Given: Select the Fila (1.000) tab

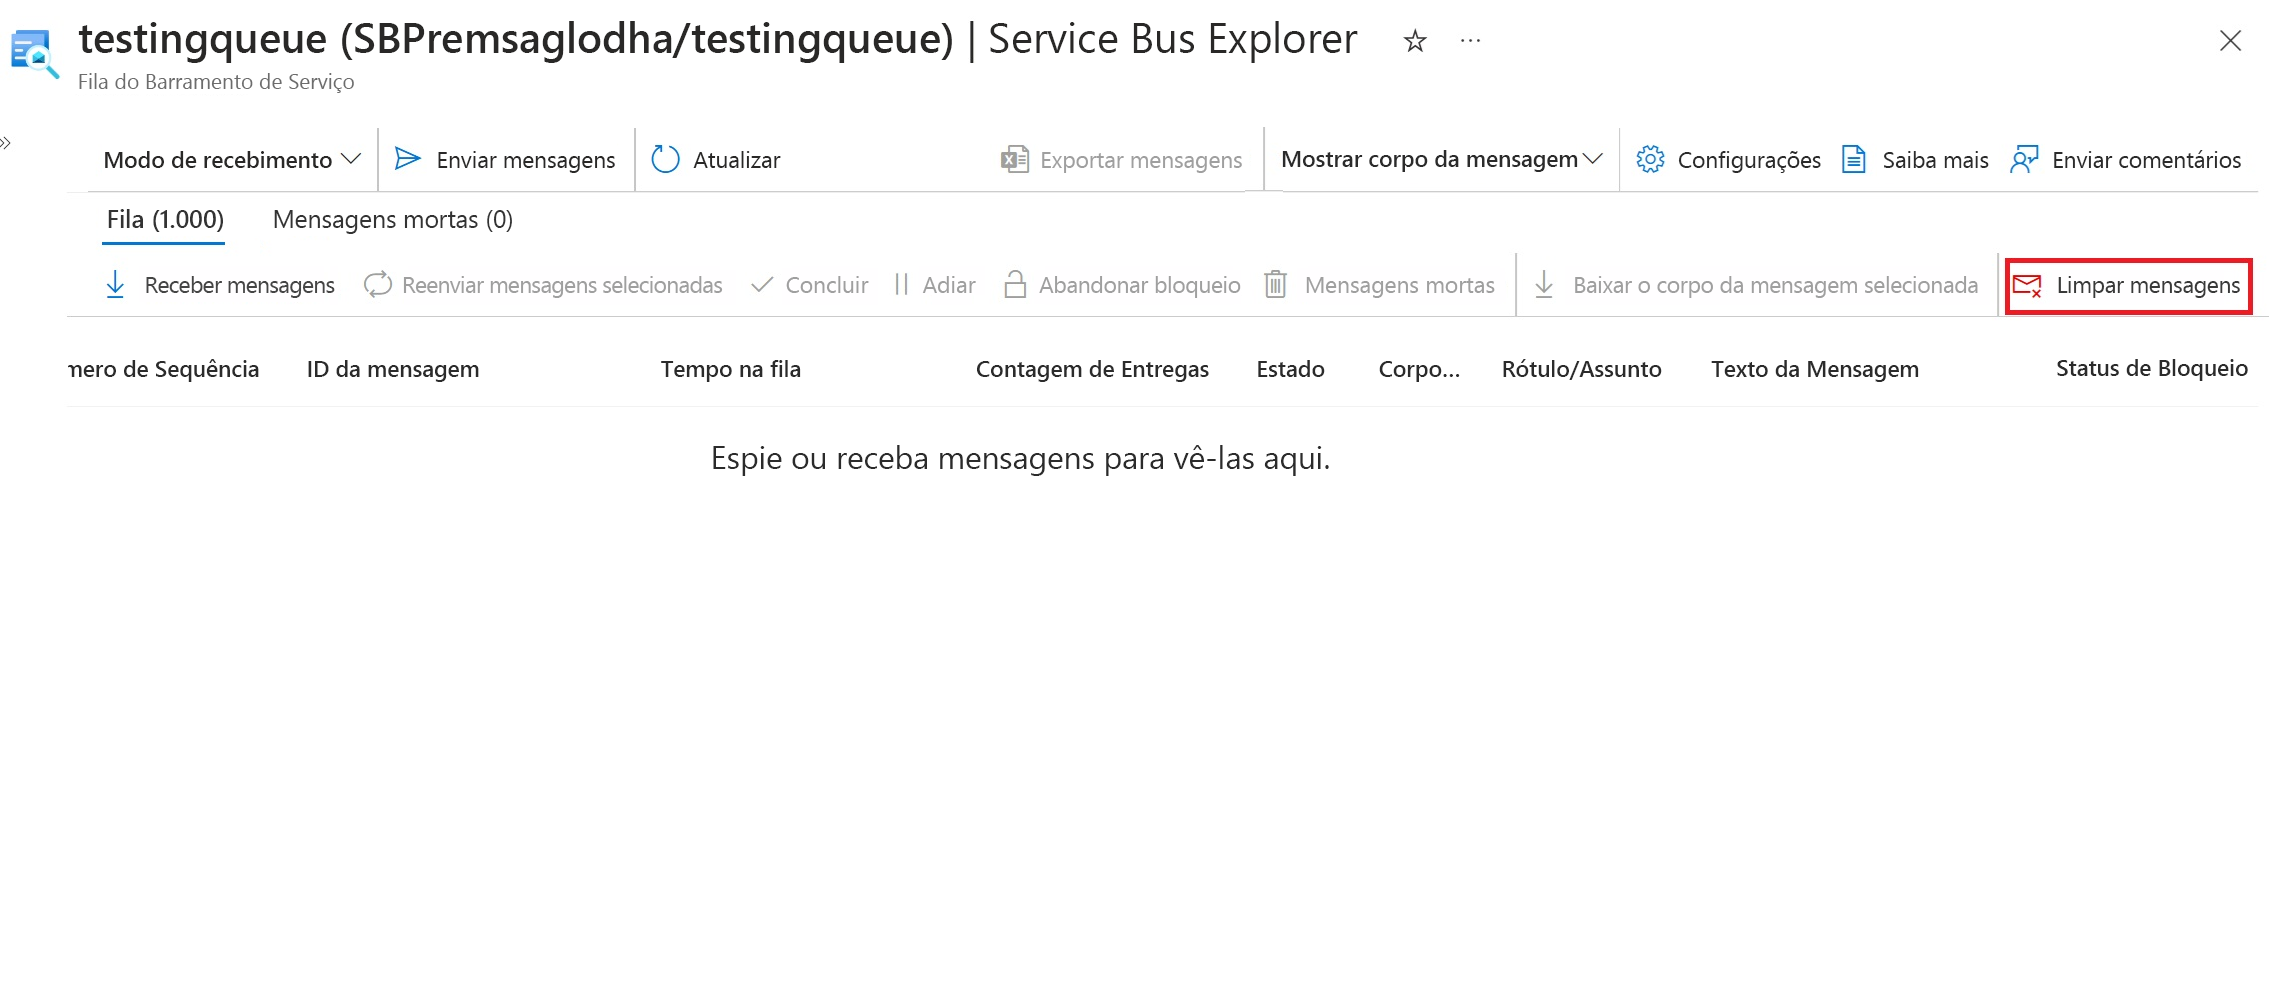Looking at the screenshot, I should pos(165,220).
